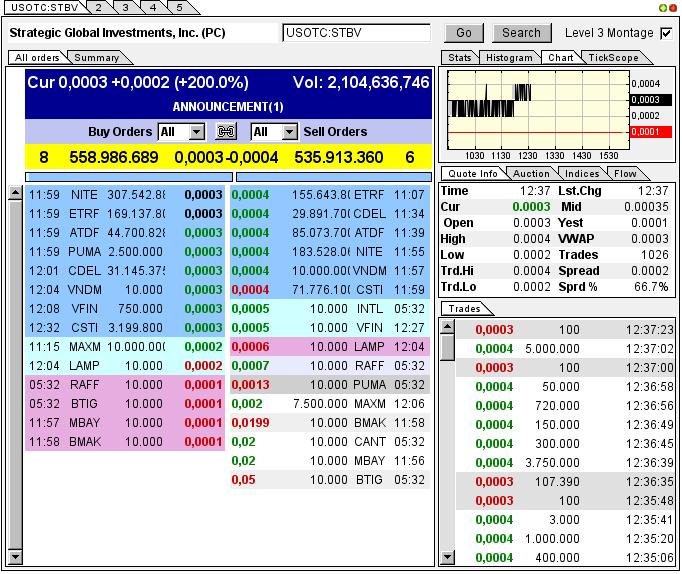Image resolution: width=682 pixels, height=574 pixels.
Task: Select the Auction tab
Action: [x=532, y=174]
